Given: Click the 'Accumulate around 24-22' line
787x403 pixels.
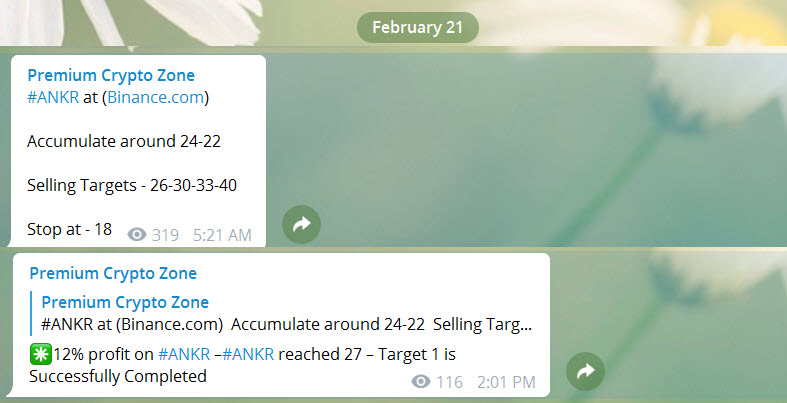Looking at the screenshot, I should pyautogui.click(x=124, y=141).
